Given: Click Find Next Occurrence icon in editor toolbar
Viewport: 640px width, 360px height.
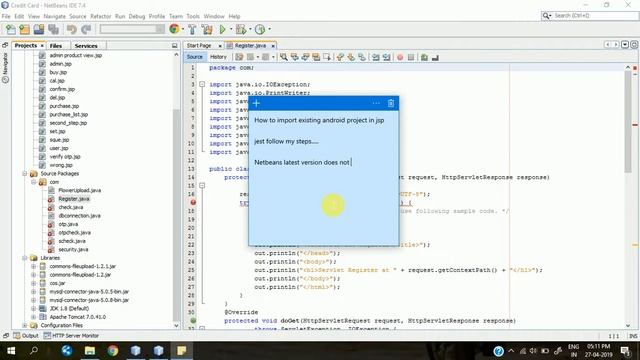Looking at the screenshot, I should [305, 57].
